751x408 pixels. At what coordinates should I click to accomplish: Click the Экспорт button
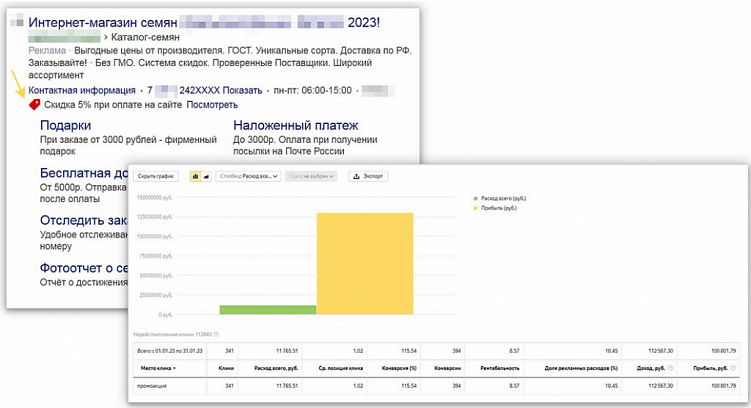(x=368, y=176)
